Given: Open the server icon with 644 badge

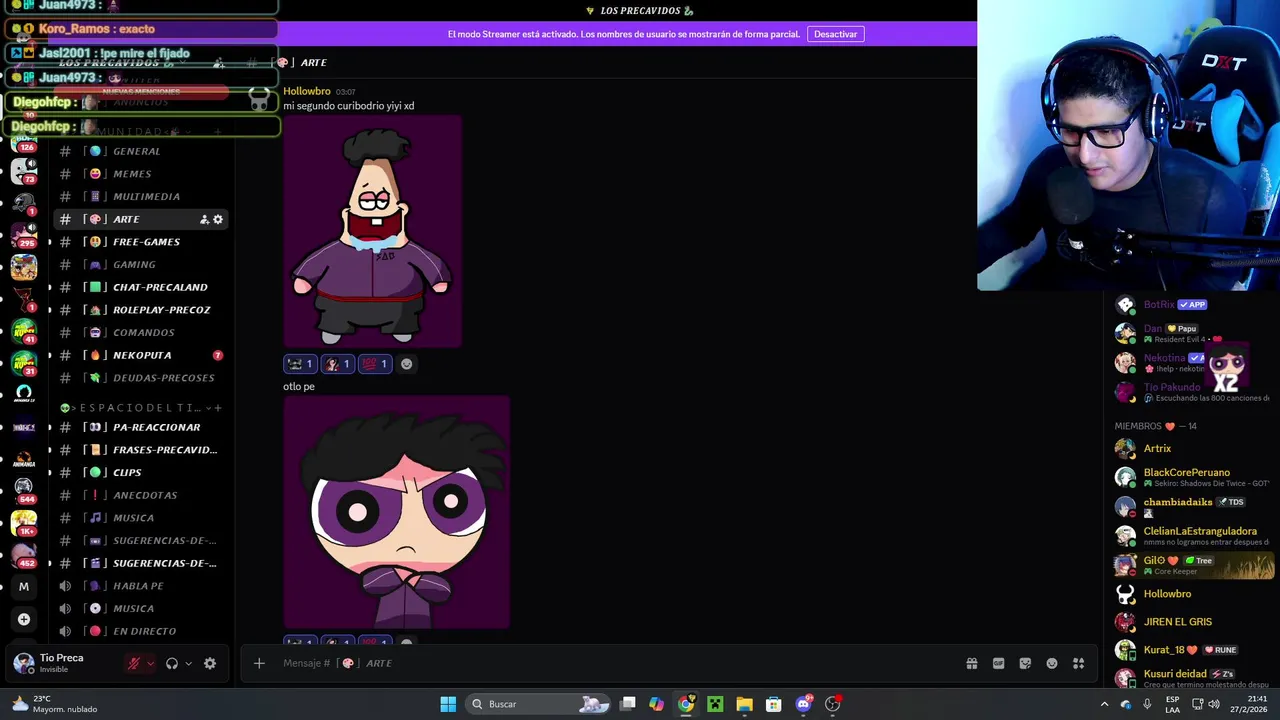Looking at the screenshot, I should click(x=24, y=488).
